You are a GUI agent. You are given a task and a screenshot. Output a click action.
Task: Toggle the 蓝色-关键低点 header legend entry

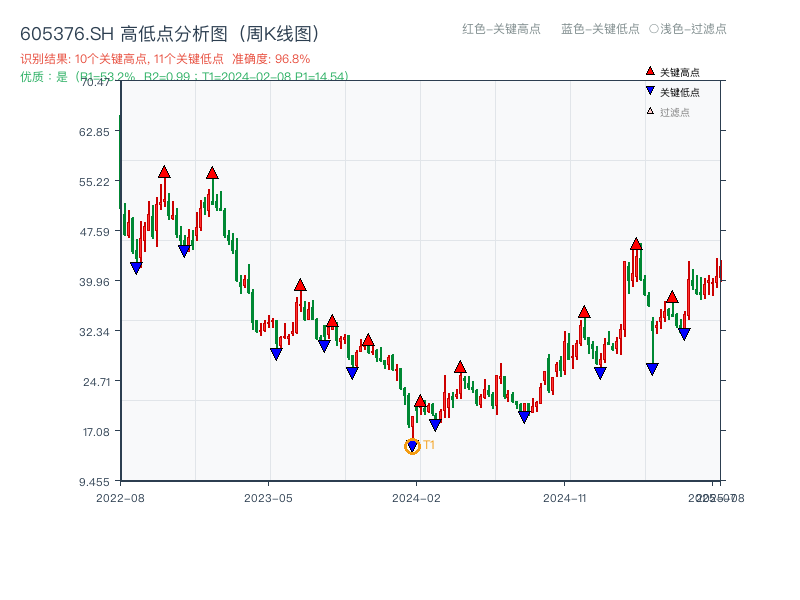click(x=600, y=29)
